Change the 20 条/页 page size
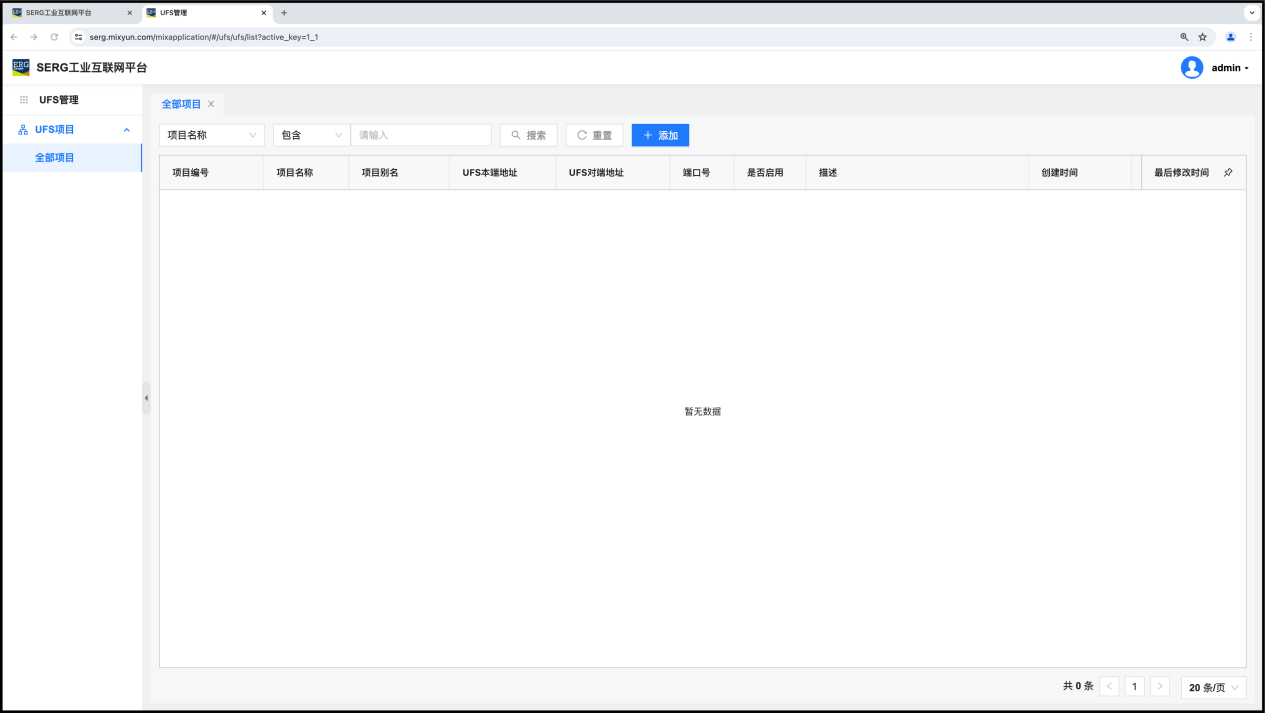 pos(1213,687)
